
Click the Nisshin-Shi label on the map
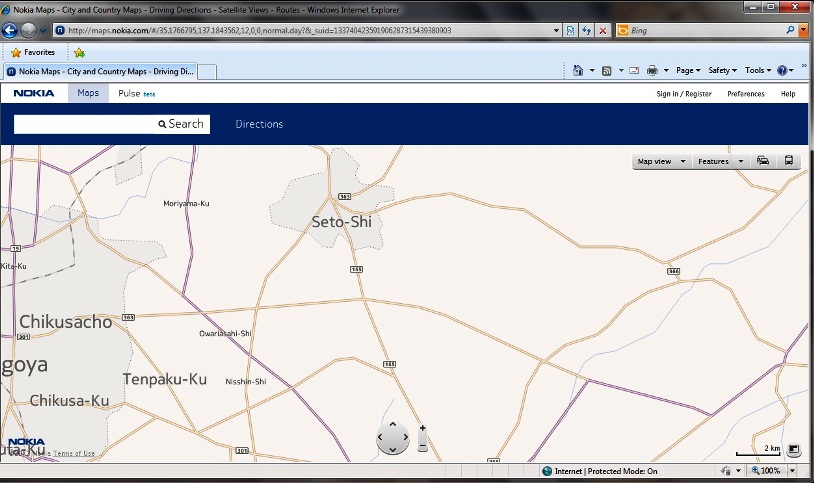pyautogui.click(x=246, y=382)
